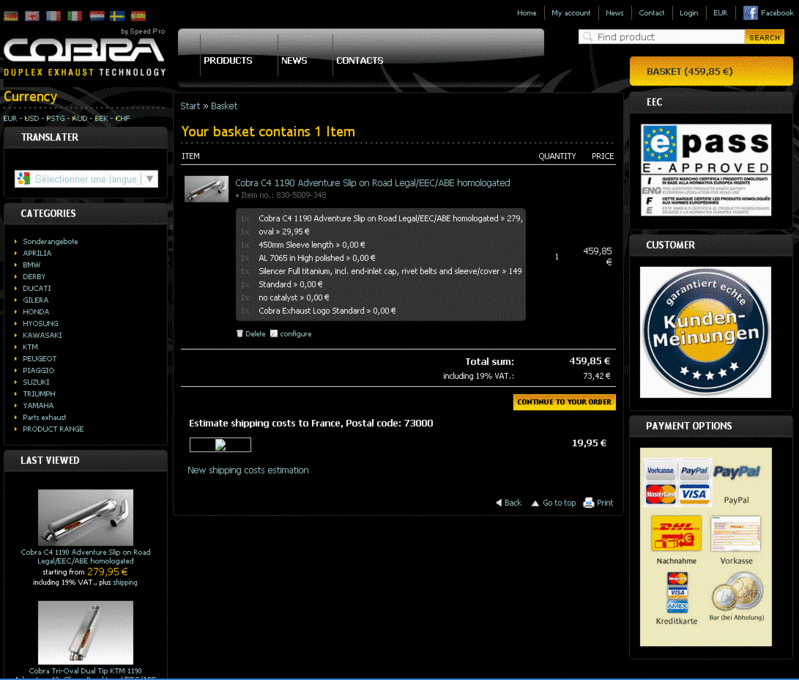Image resolution: width=799 pixels, height=680 pixels.
Task: Open YAMAHA category
Action: (38, 405)
